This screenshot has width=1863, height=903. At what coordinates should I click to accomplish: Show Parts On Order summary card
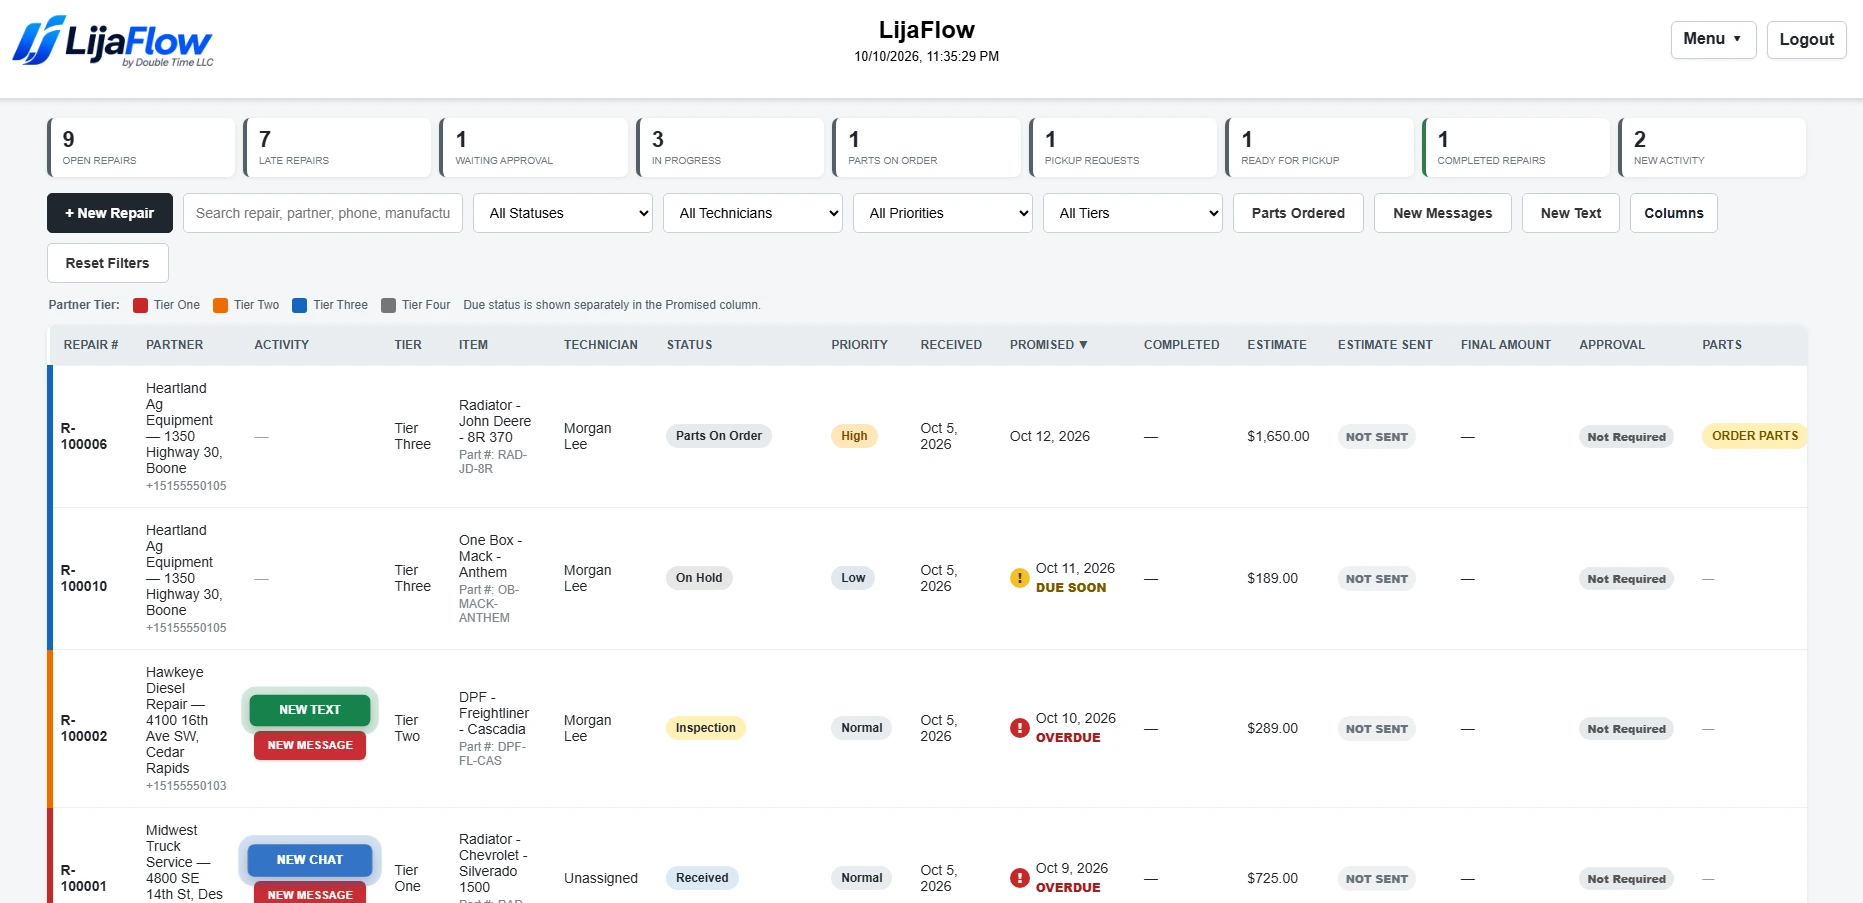(x=927, y=148)
